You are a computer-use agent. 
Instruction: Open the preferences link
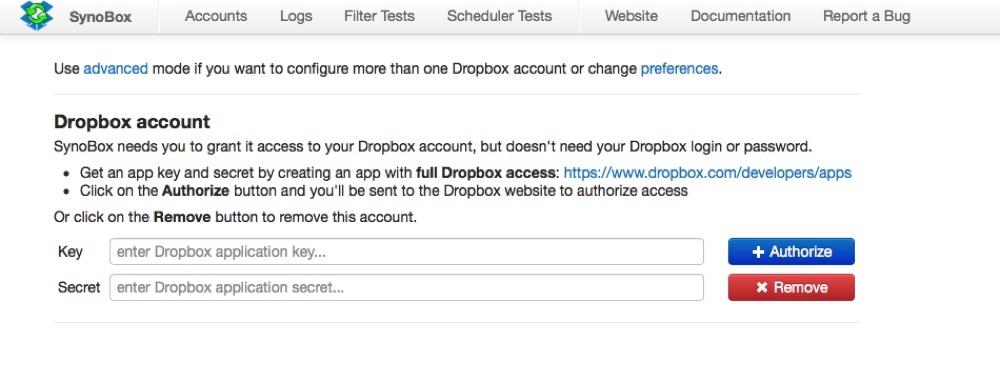point(679,68)
